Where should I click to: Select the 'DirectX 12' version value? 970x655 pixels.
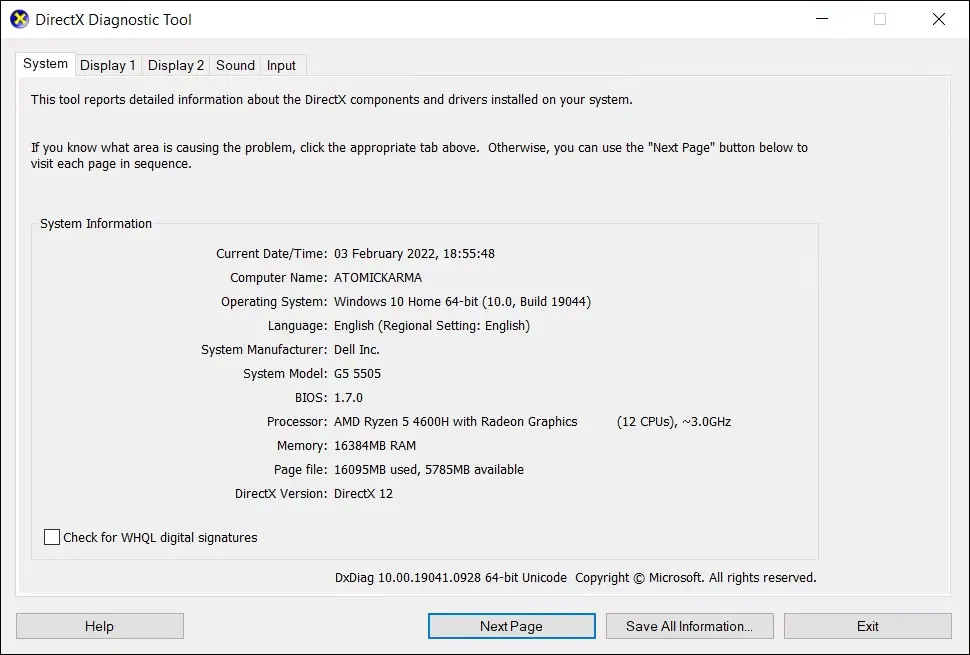[x=364, y=494]
